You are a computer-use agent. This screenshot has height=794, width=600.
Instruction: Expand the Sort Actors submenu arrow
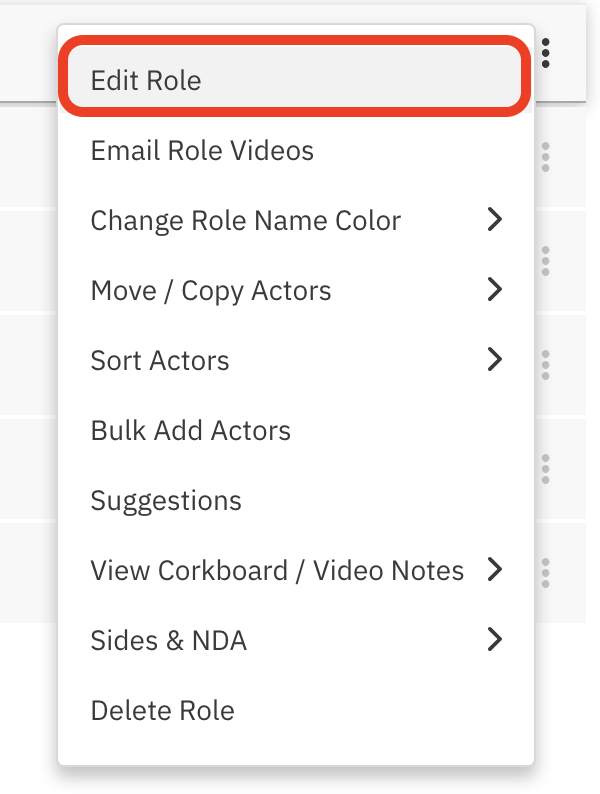pos(494,360)
